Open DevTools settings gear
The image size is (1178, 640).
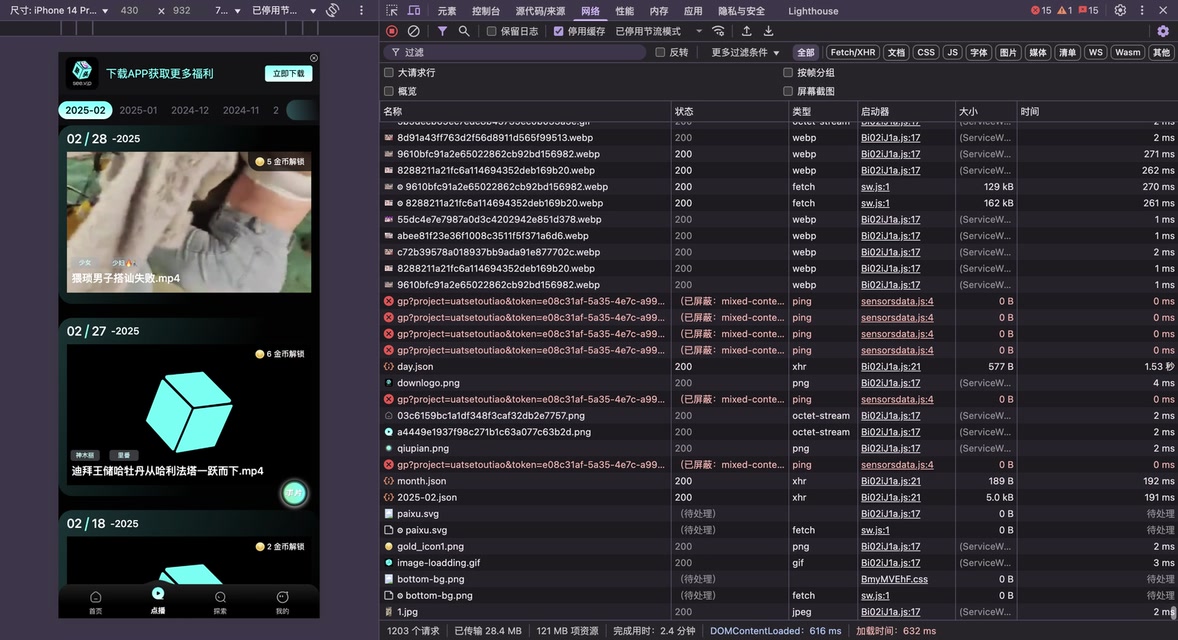1120,10
